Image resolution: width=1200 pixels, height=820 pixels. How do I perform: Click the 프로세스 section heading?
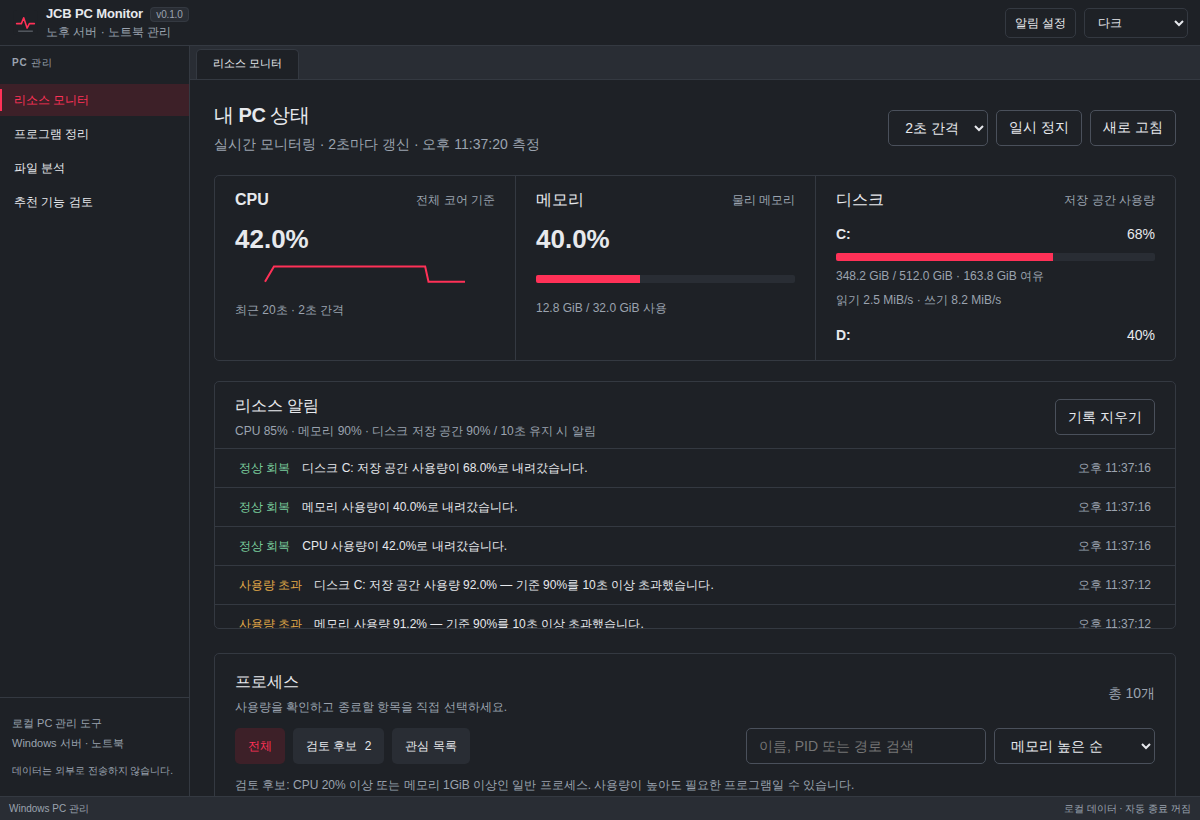tap(267, 682)
